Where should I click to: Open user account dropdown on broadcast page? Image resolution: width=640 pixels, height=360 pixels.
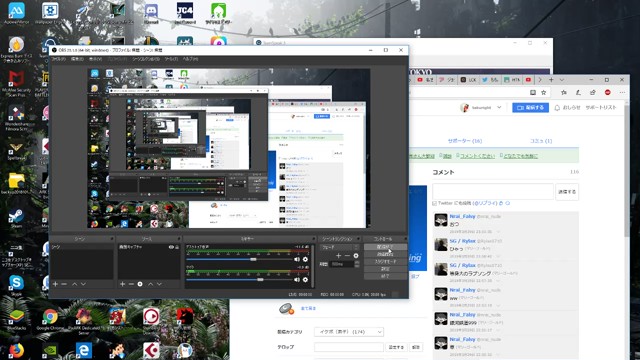click(x=499, y=107)
